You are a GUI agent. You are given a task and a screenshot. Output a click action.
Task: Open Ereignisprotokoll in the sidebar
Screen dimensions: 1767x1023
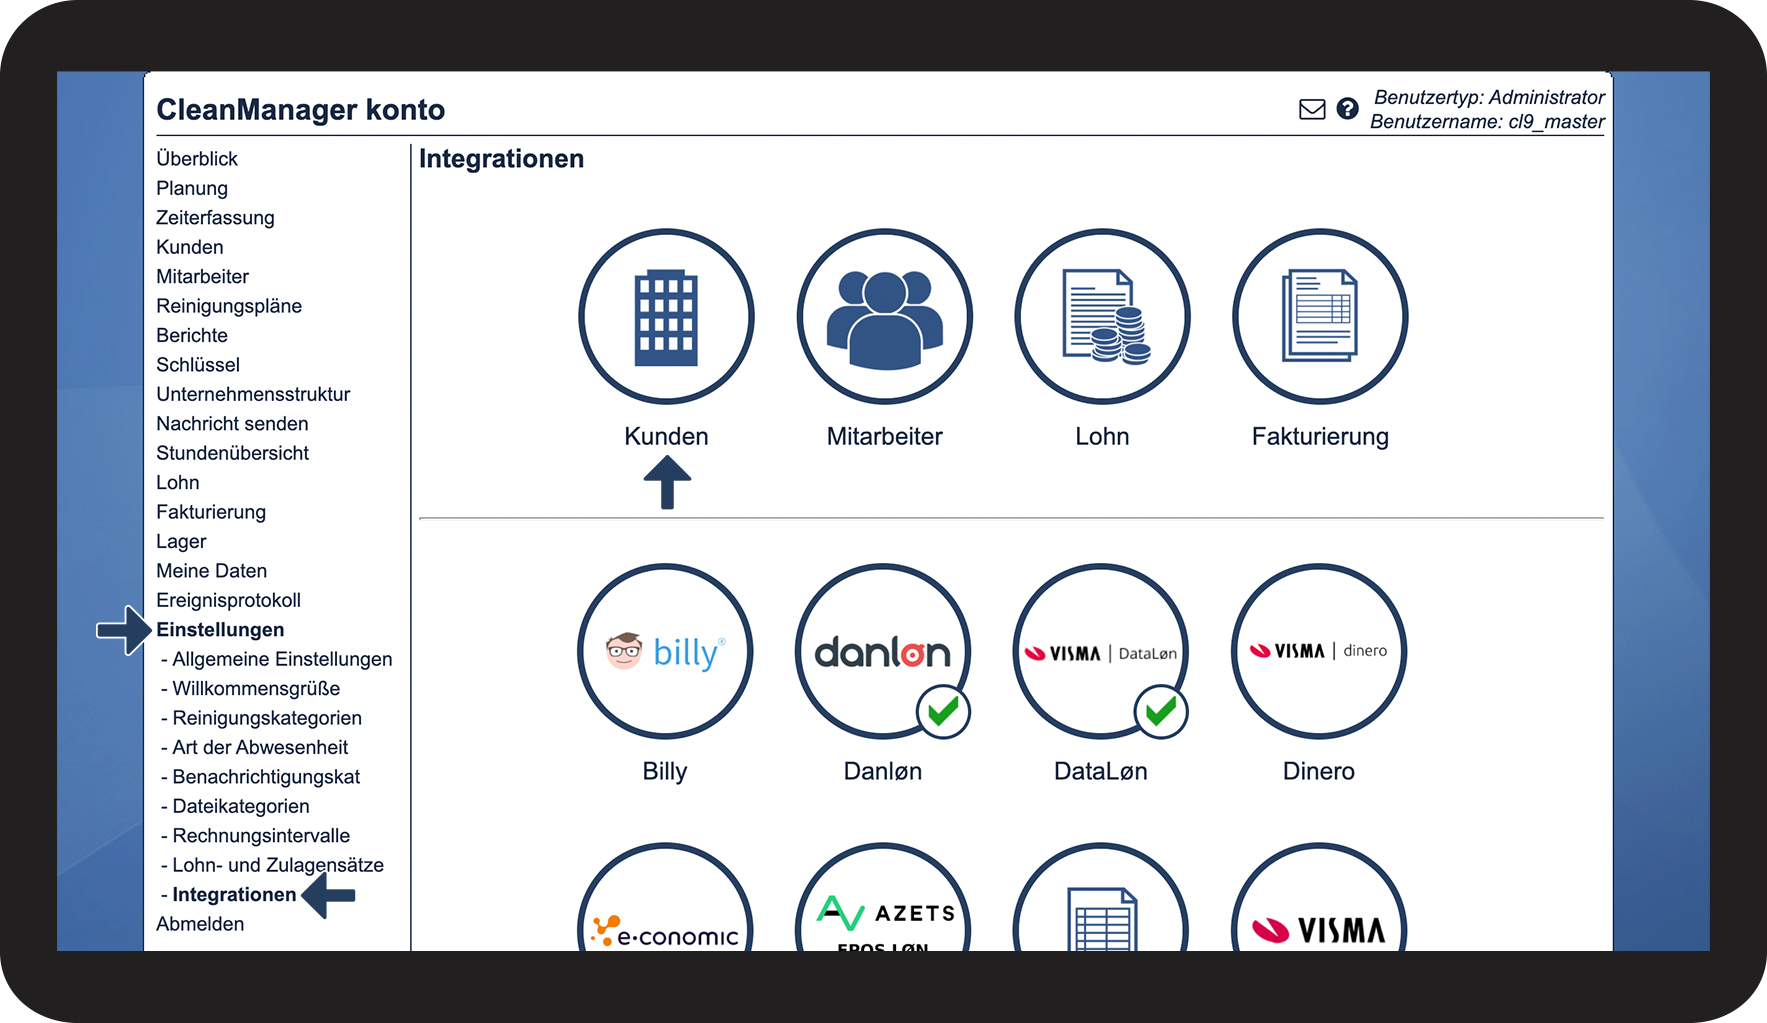(x=228, y=600)
